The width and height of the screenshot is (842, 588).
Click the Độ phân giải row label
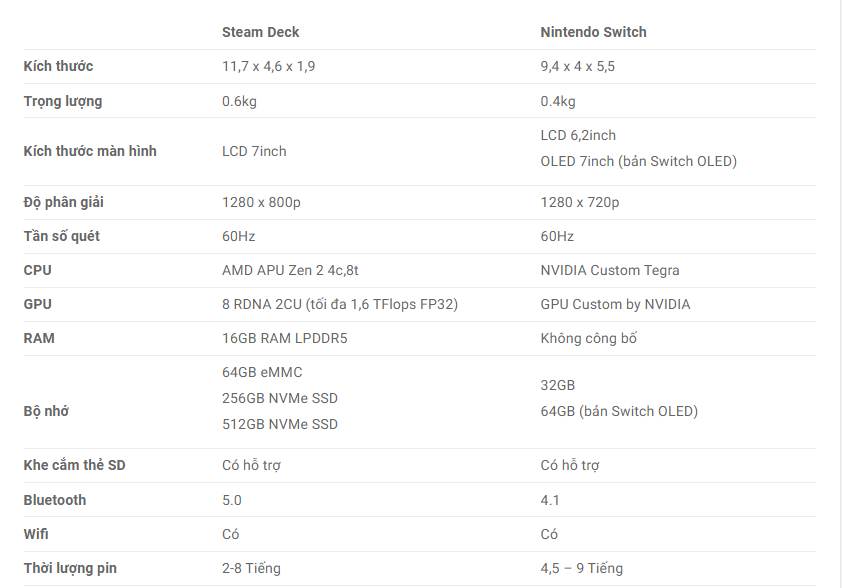[x=63, y=202]
